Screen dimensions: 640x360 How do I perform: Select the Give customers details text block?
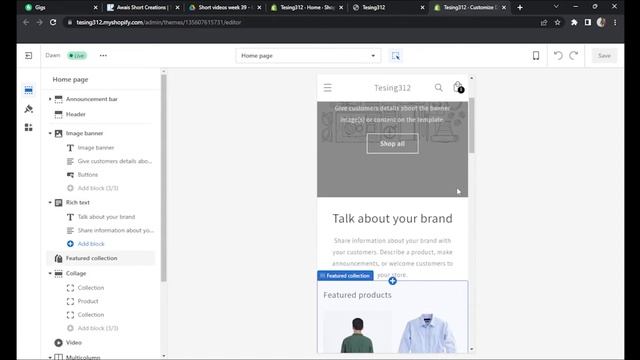[115, 161]
